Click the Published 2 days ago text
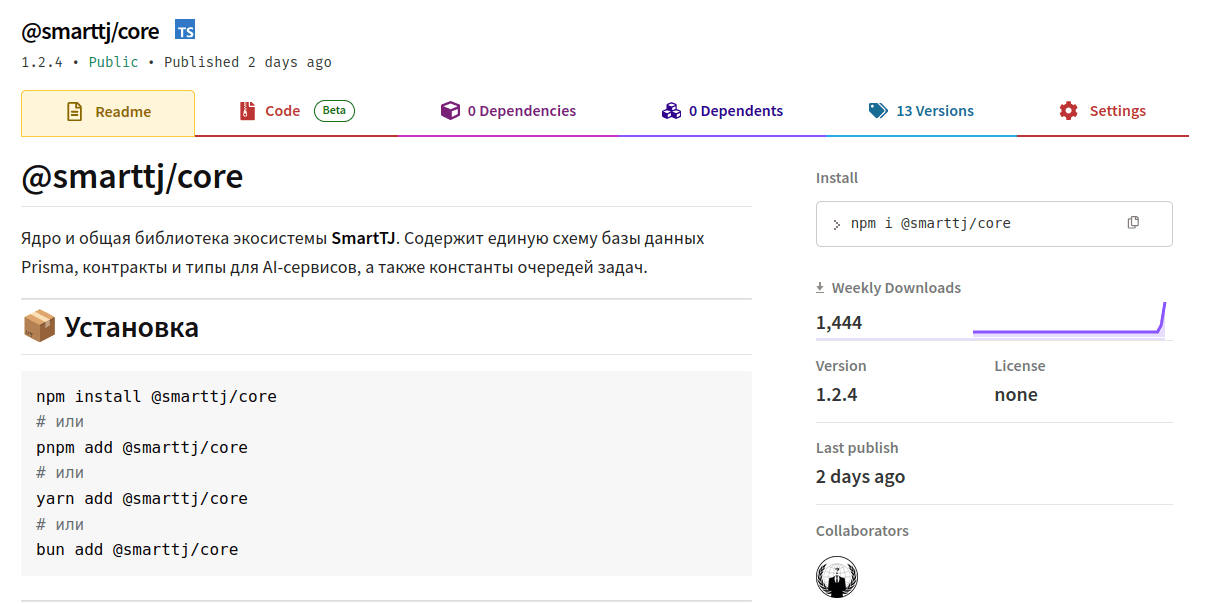This screenshot has height=604, width=1218. coord(248,62)
